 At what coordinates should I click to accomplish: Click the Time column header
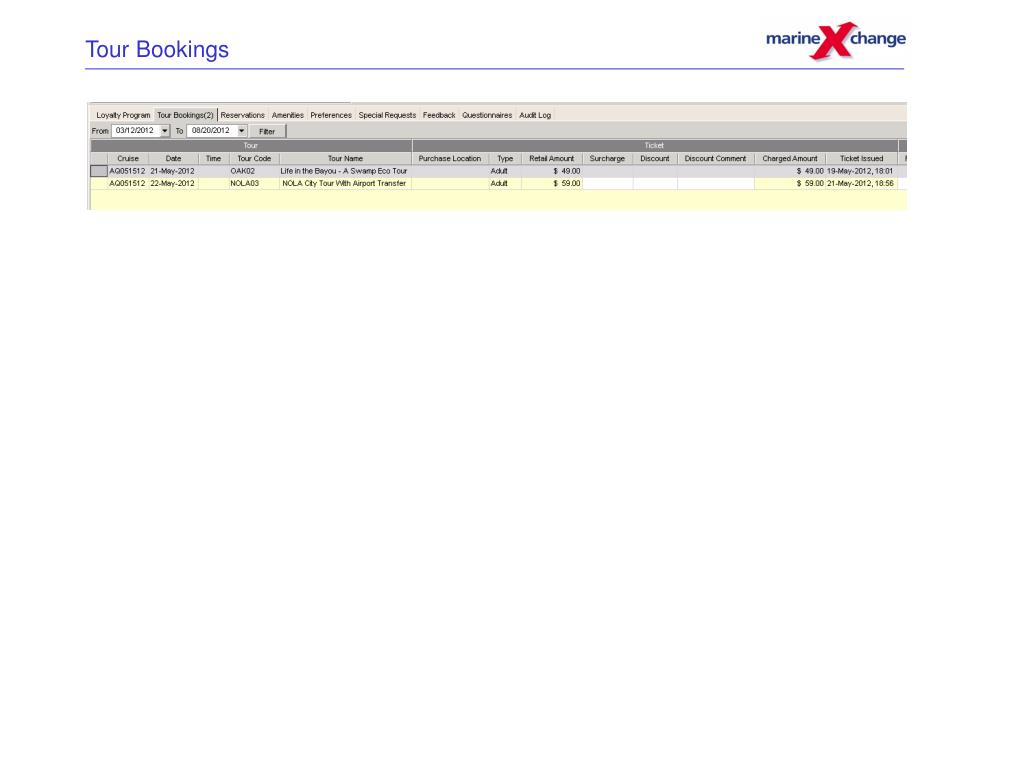(x=214, y=159)
